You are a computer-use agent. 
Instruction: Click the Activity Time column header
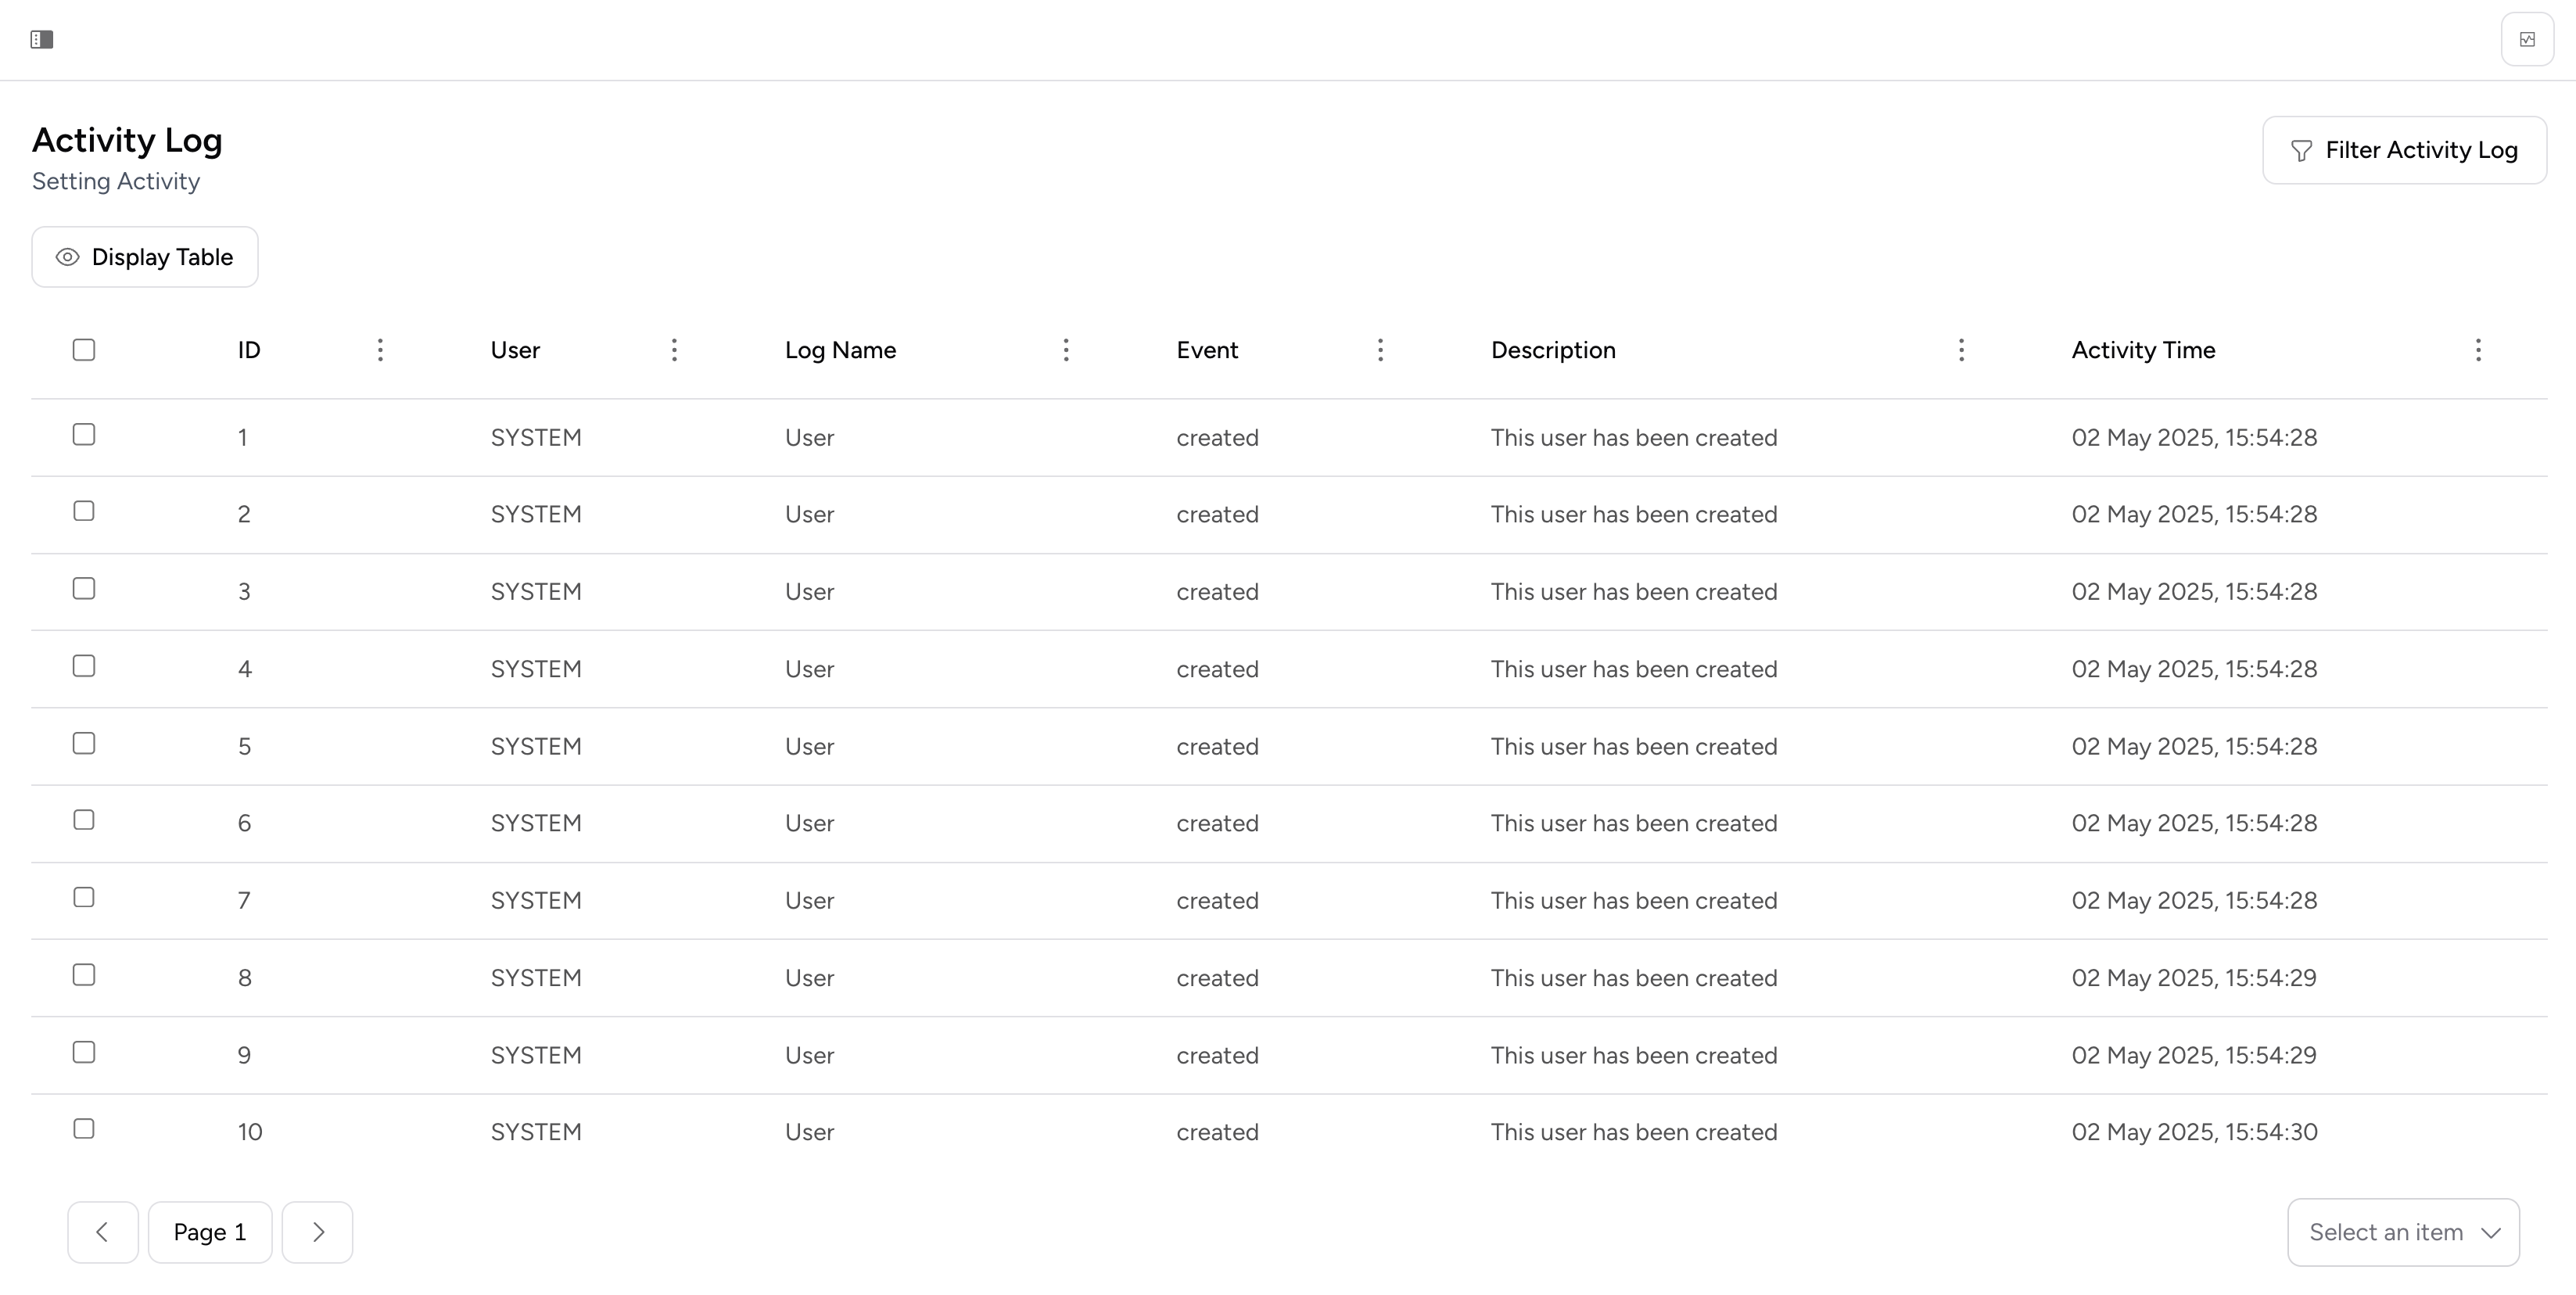coord(2143,350)
